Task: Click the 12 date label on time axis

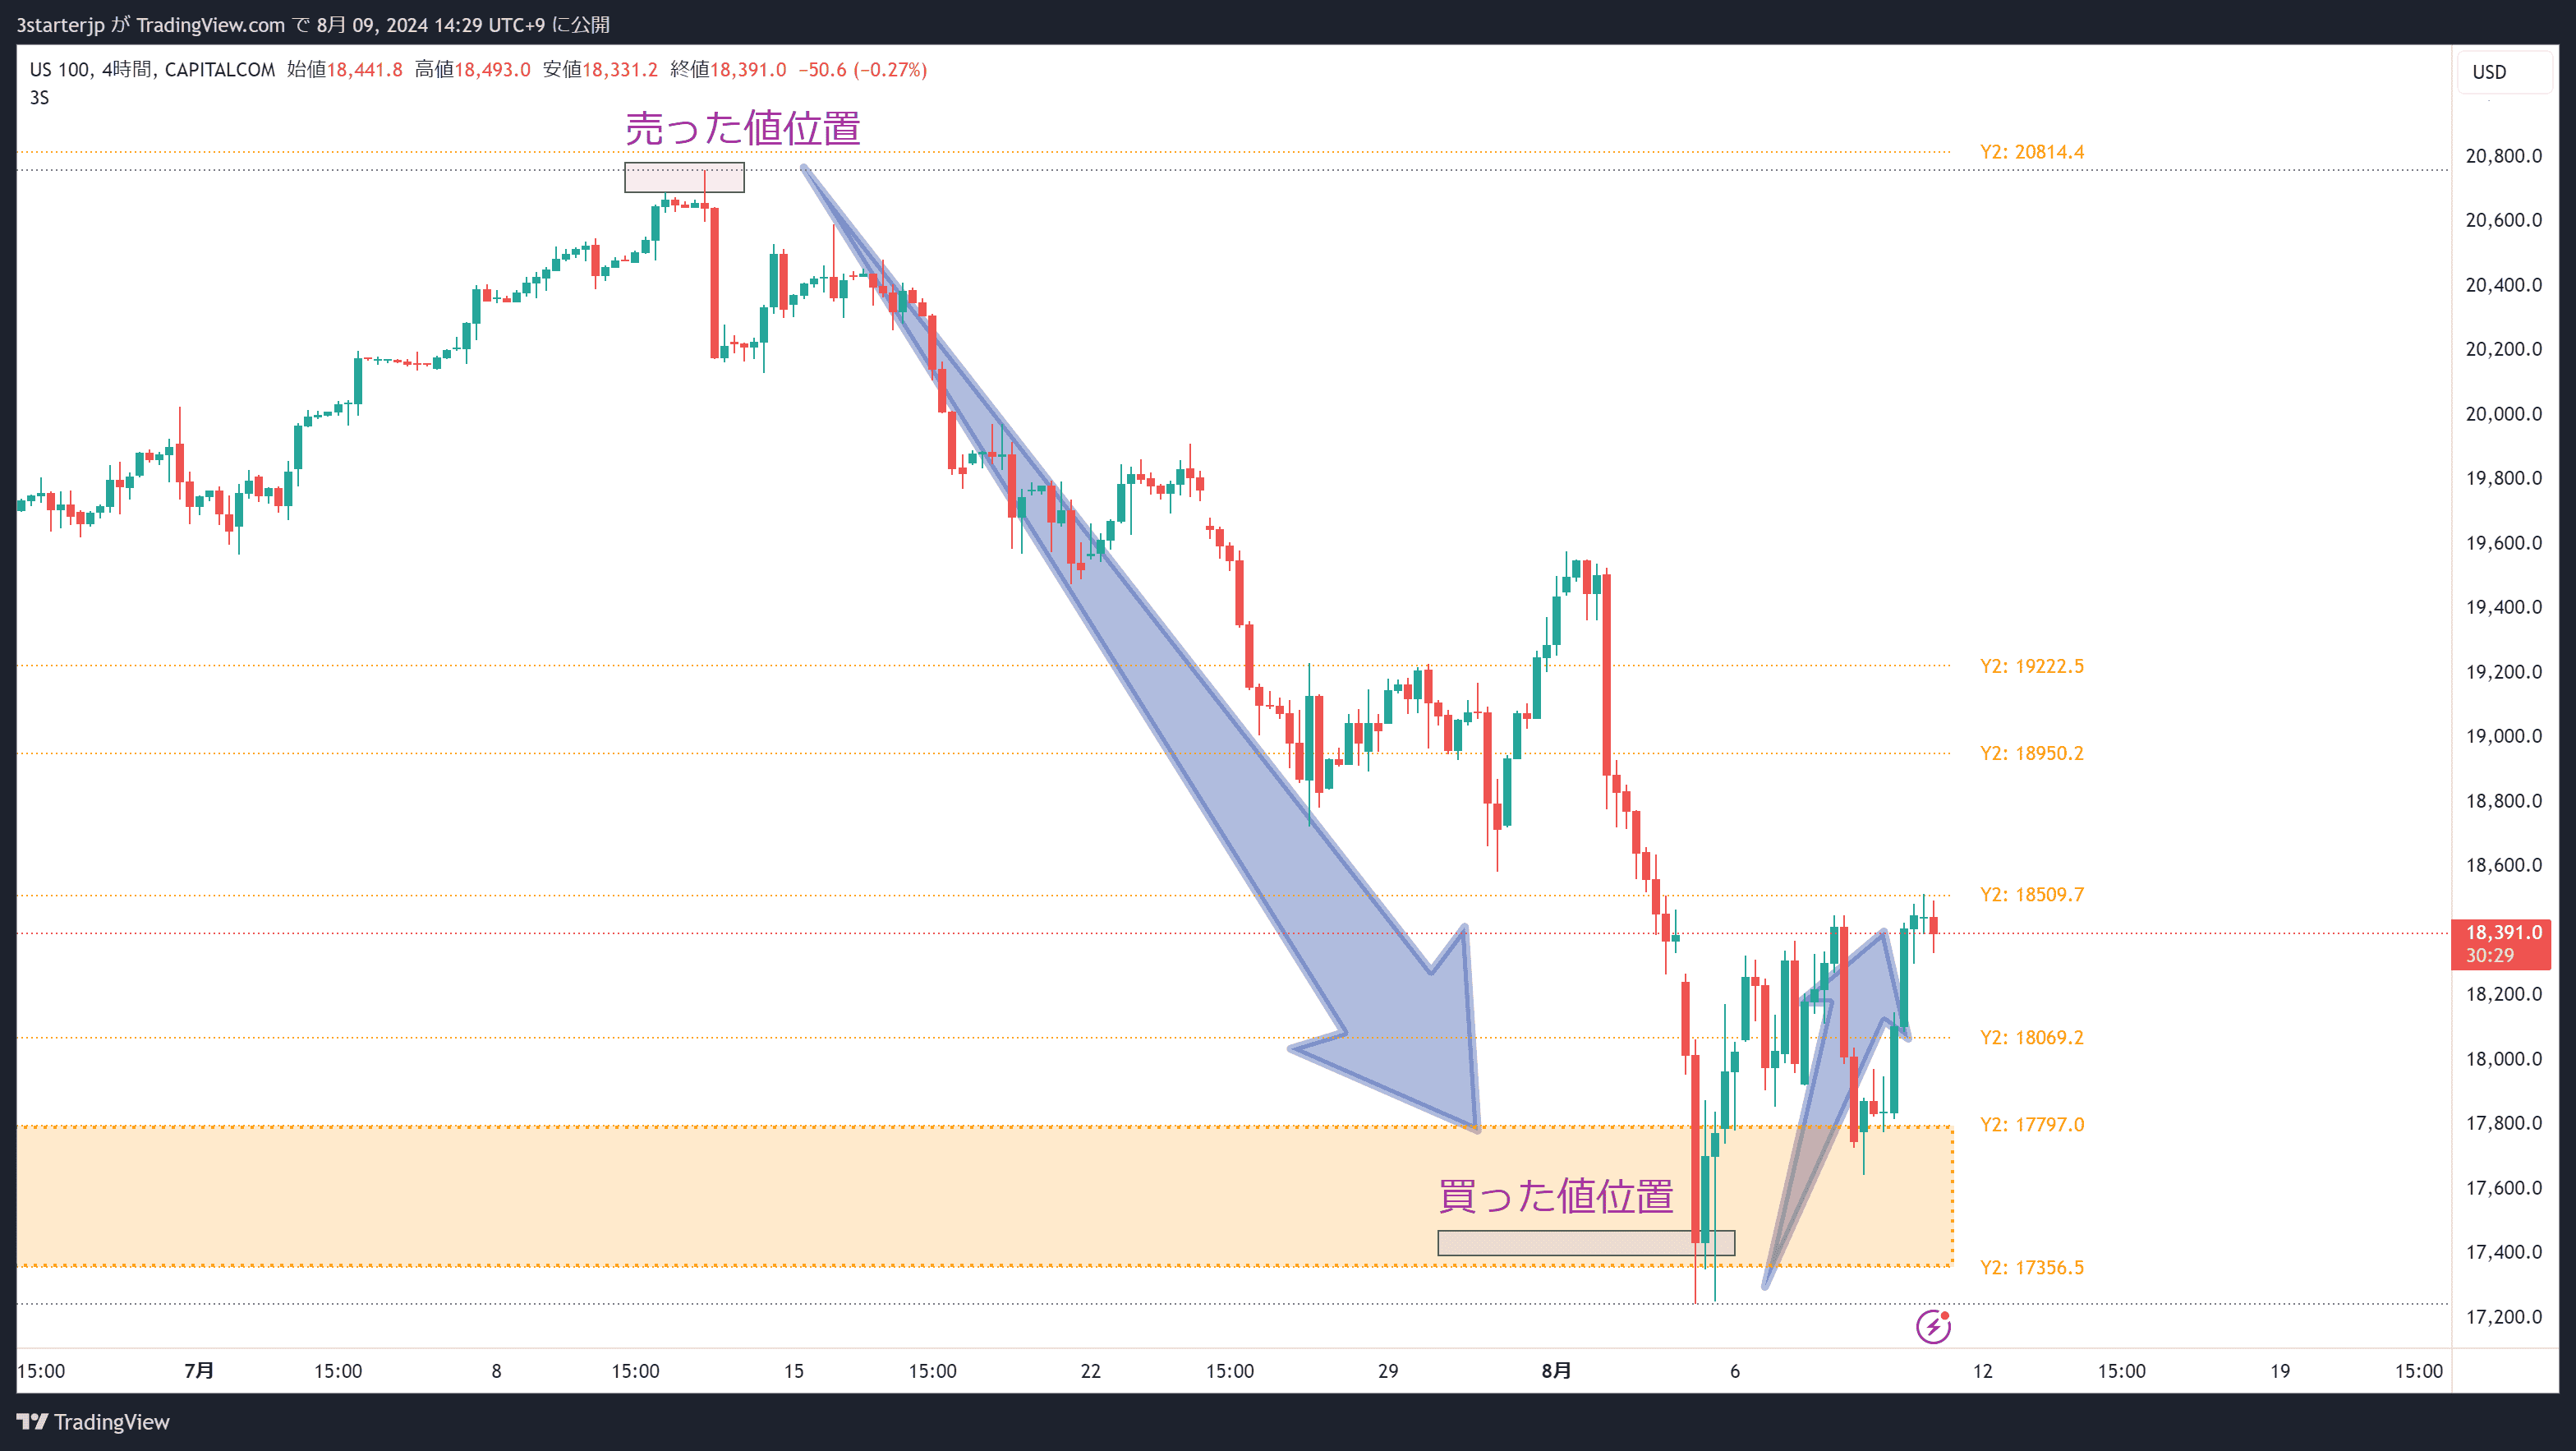Action: [x=1982, y=1371]
